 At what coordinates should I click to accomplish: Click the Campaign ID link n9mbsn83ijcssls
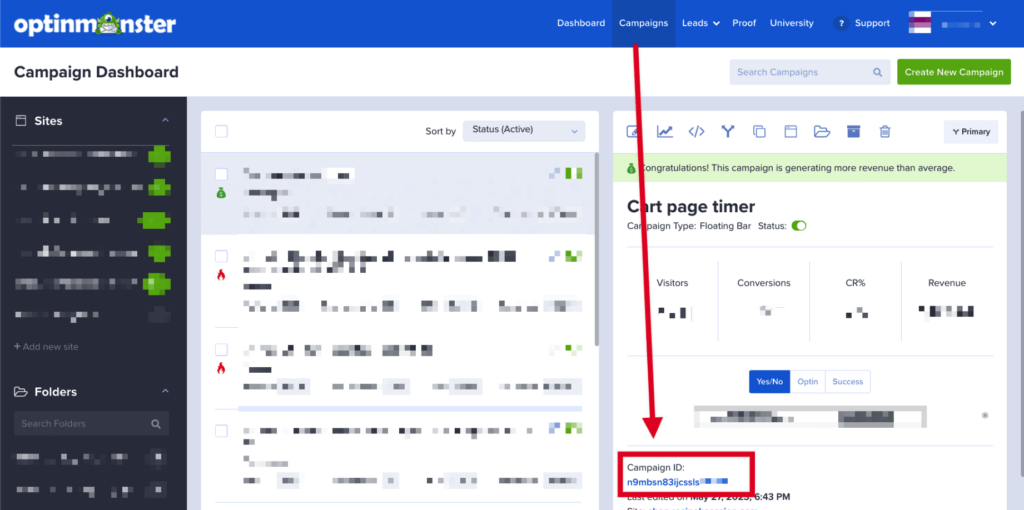663,482
